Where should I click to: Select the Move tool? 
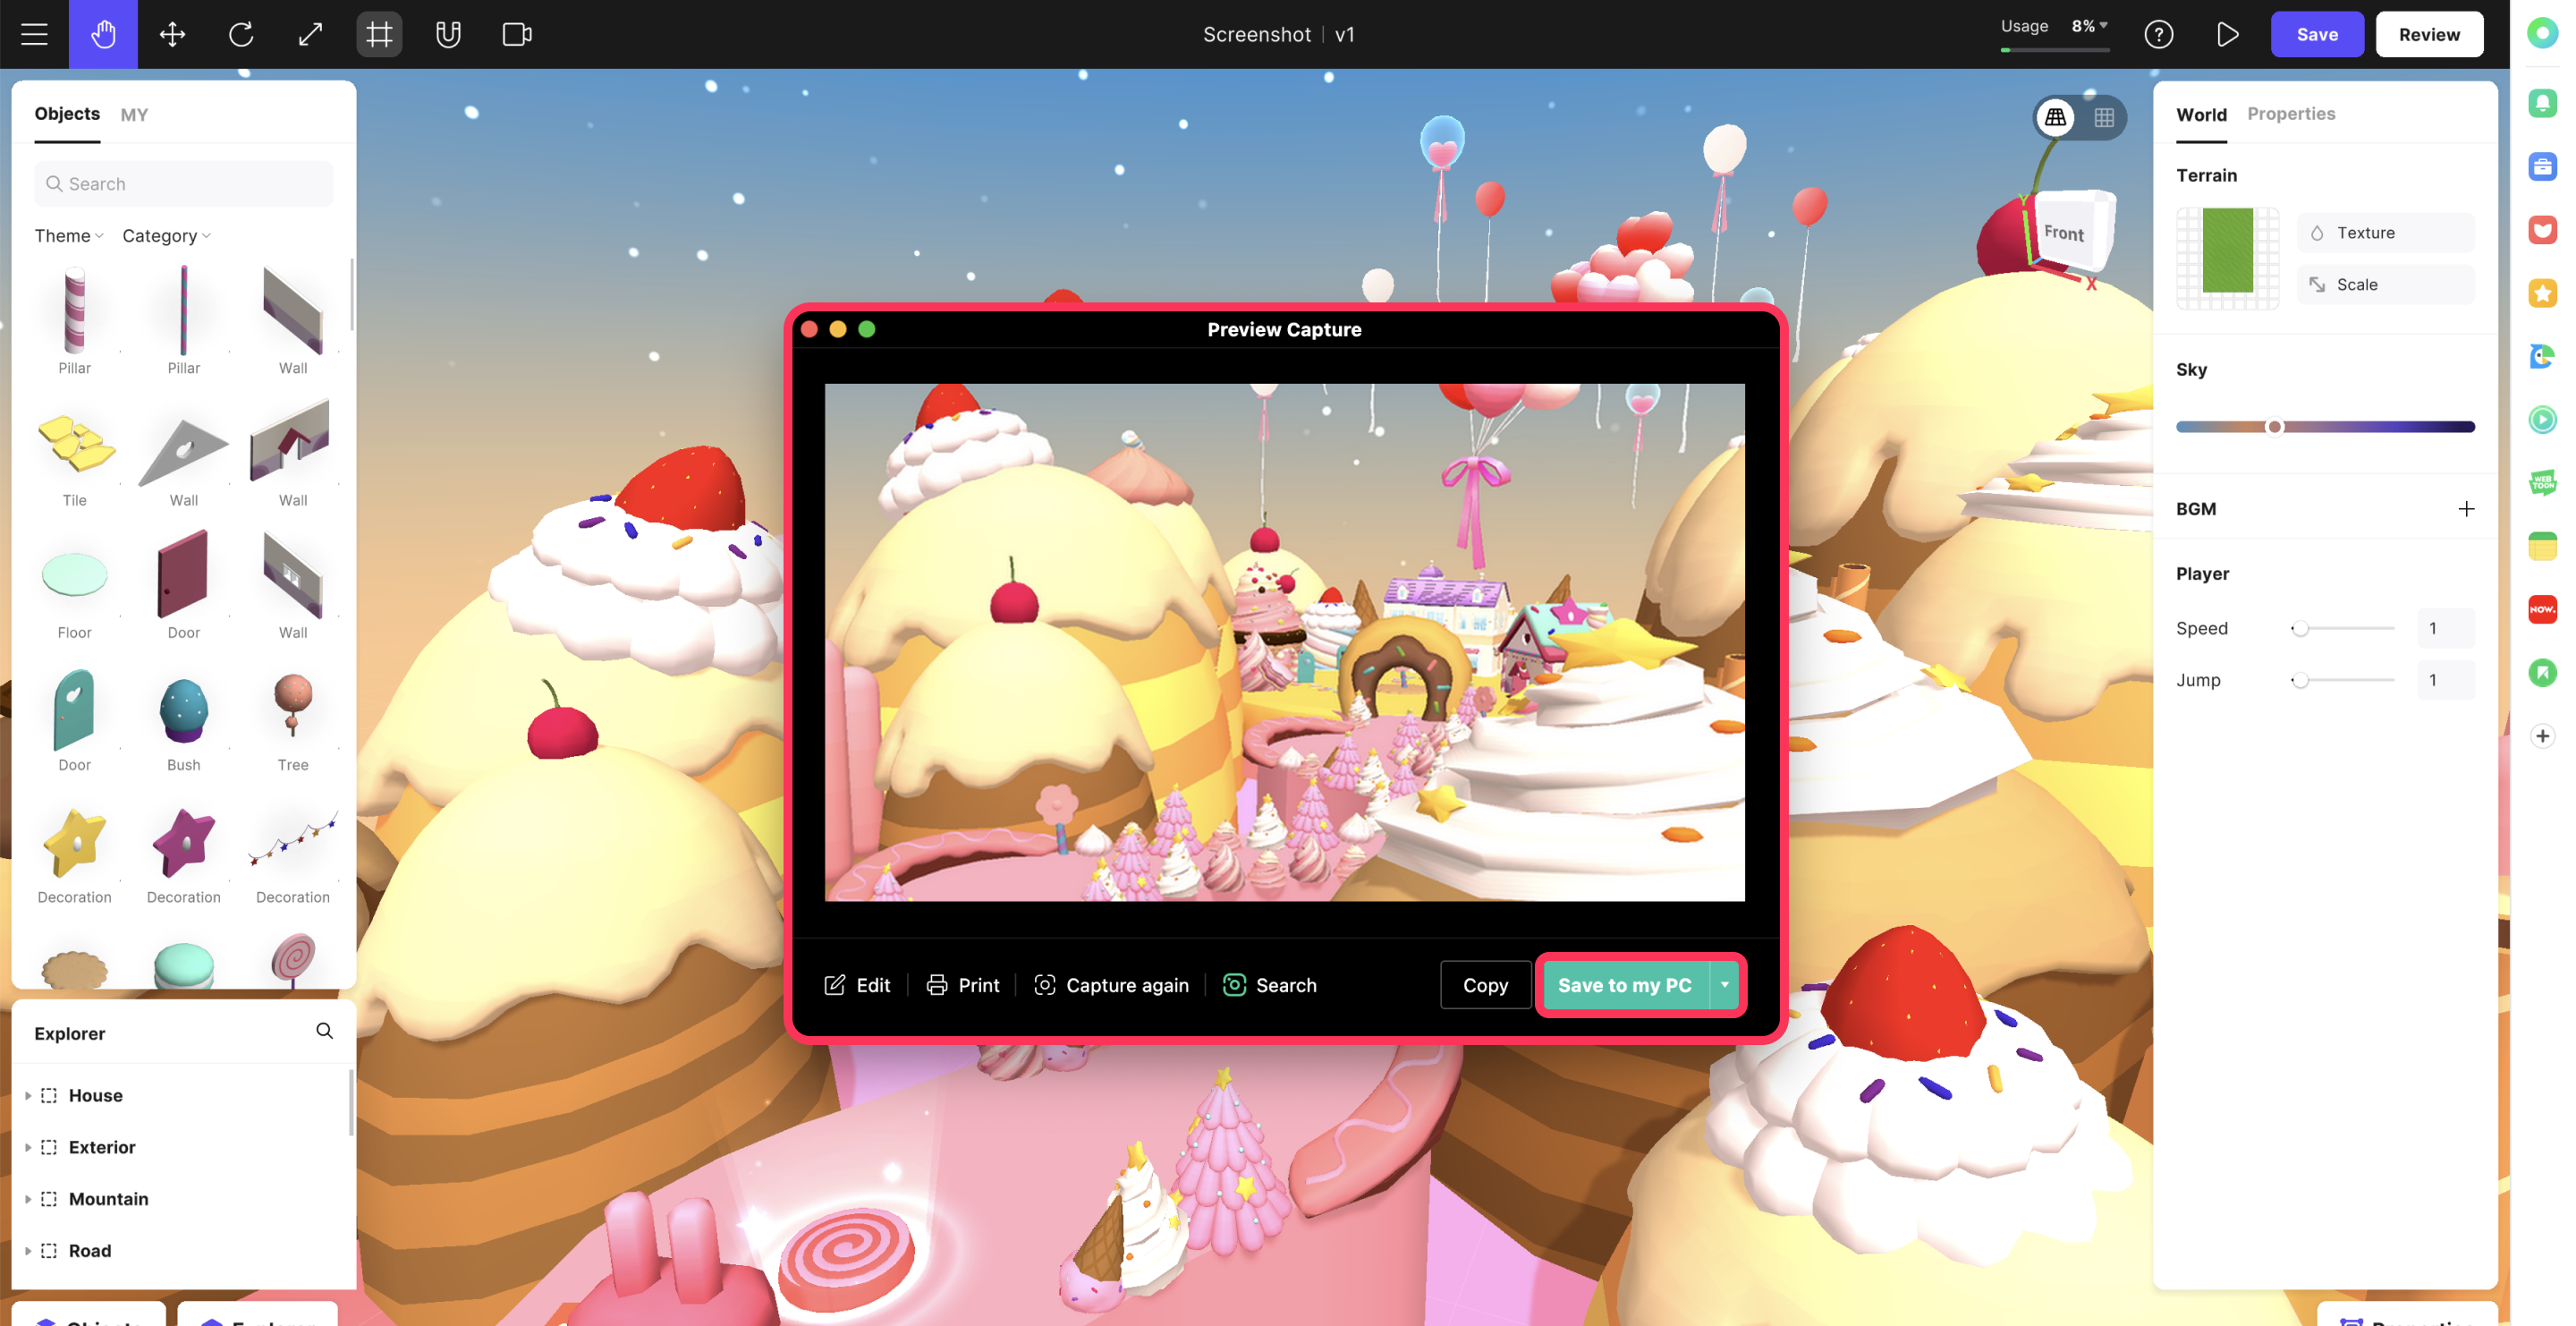pyautogui.click(x=172, y=34)
